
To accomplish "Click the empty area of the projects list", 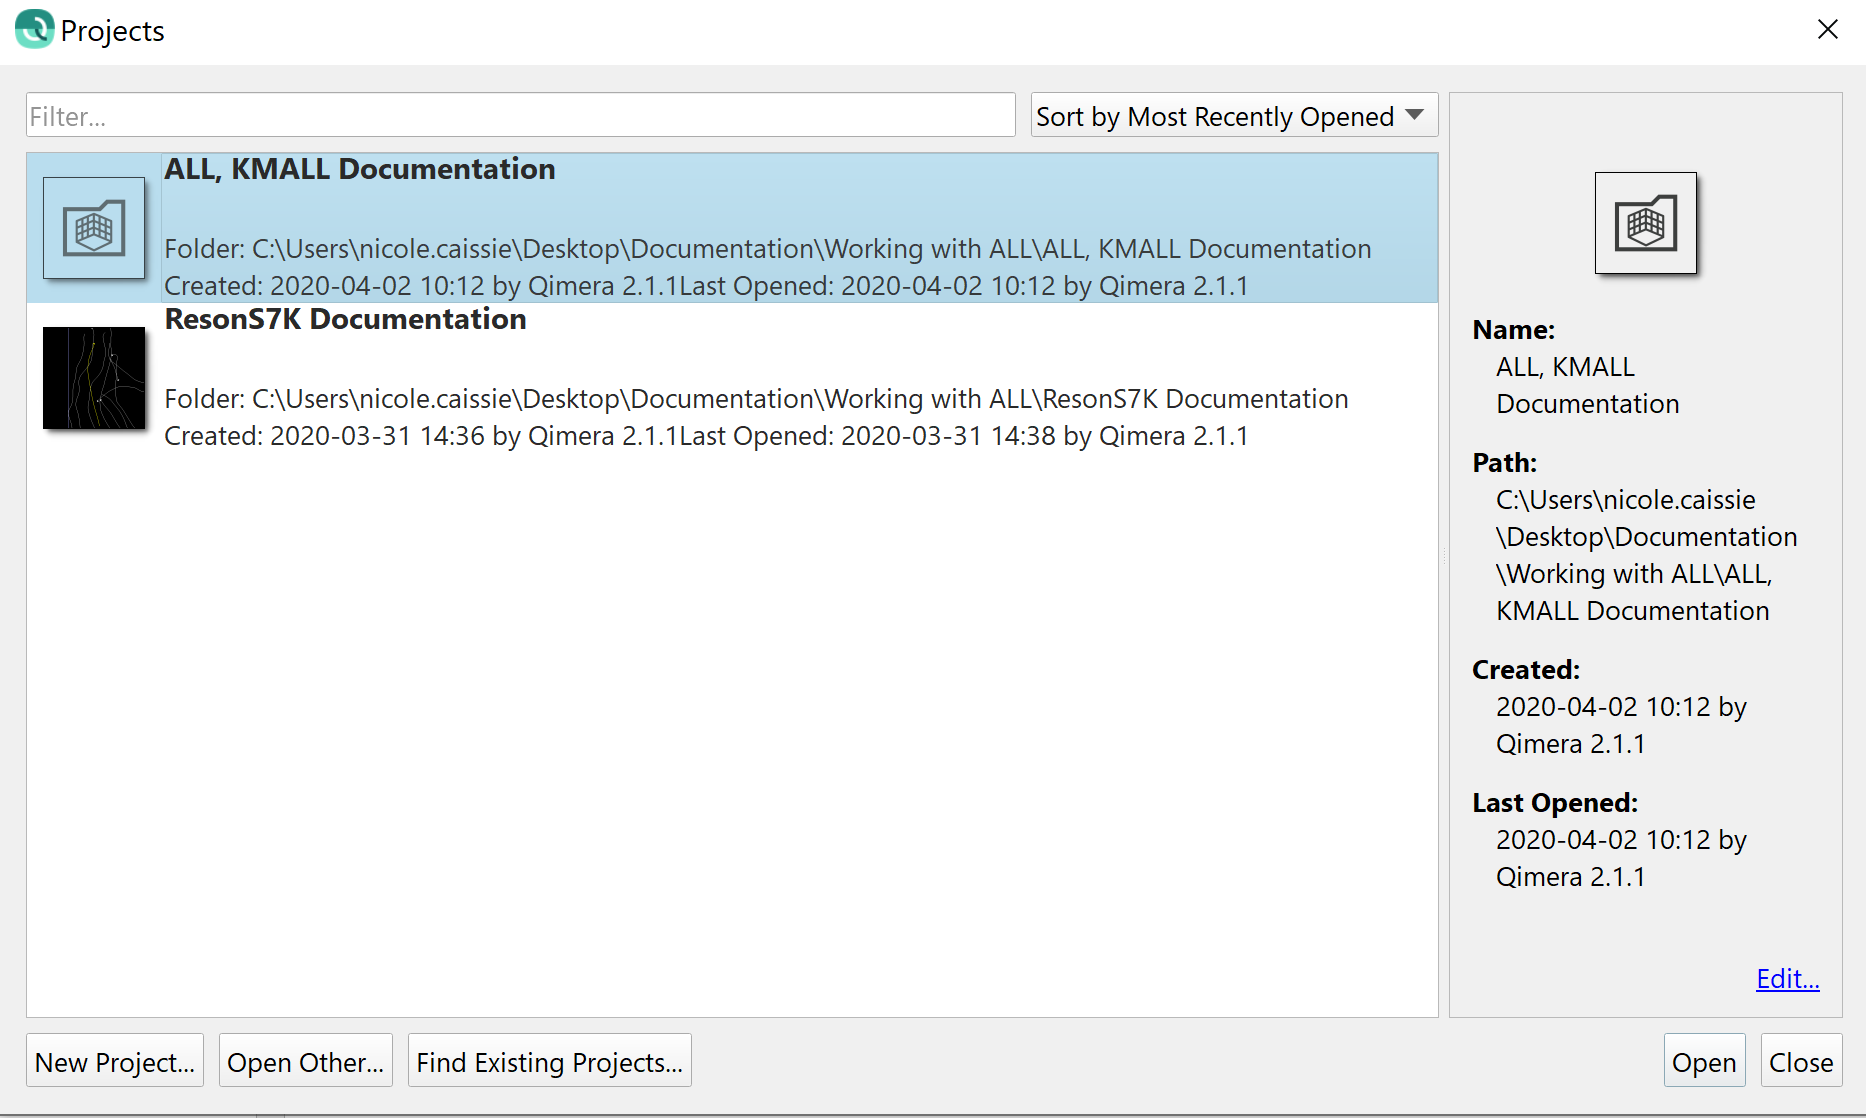I will tap(730, 730).
